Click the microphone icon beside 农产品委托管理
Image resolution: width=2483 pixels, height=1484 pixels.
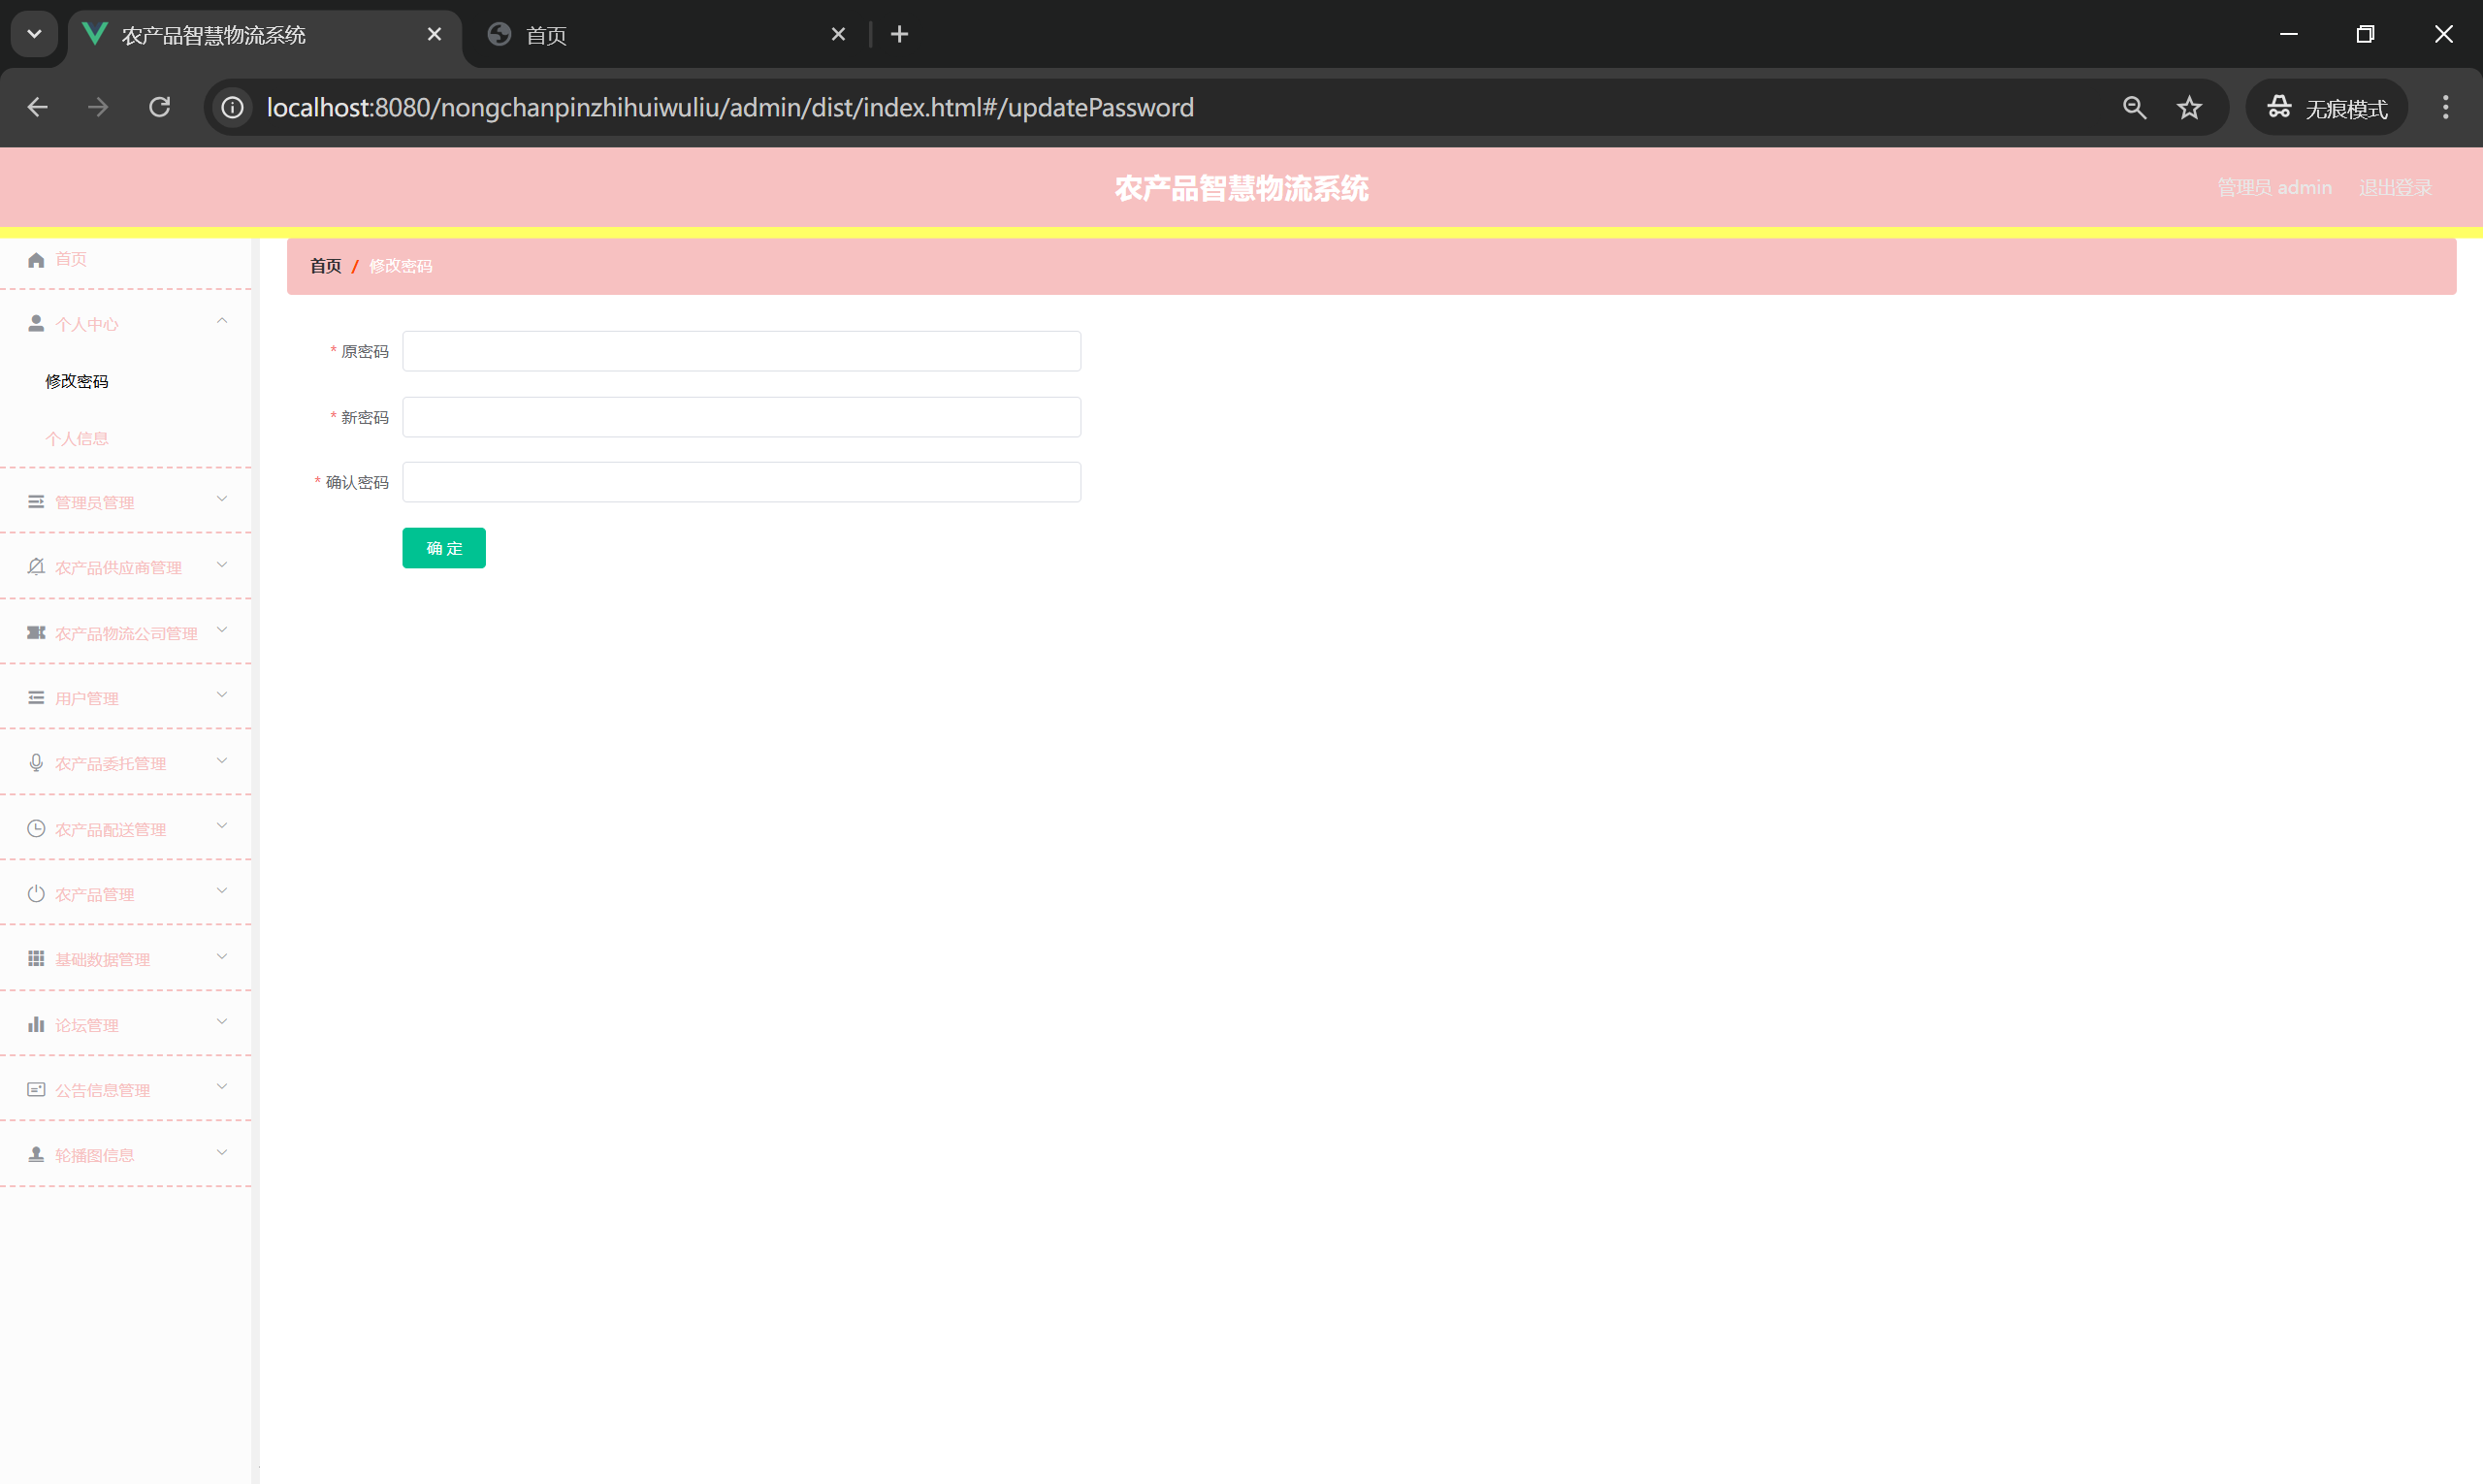coord(36,763)
